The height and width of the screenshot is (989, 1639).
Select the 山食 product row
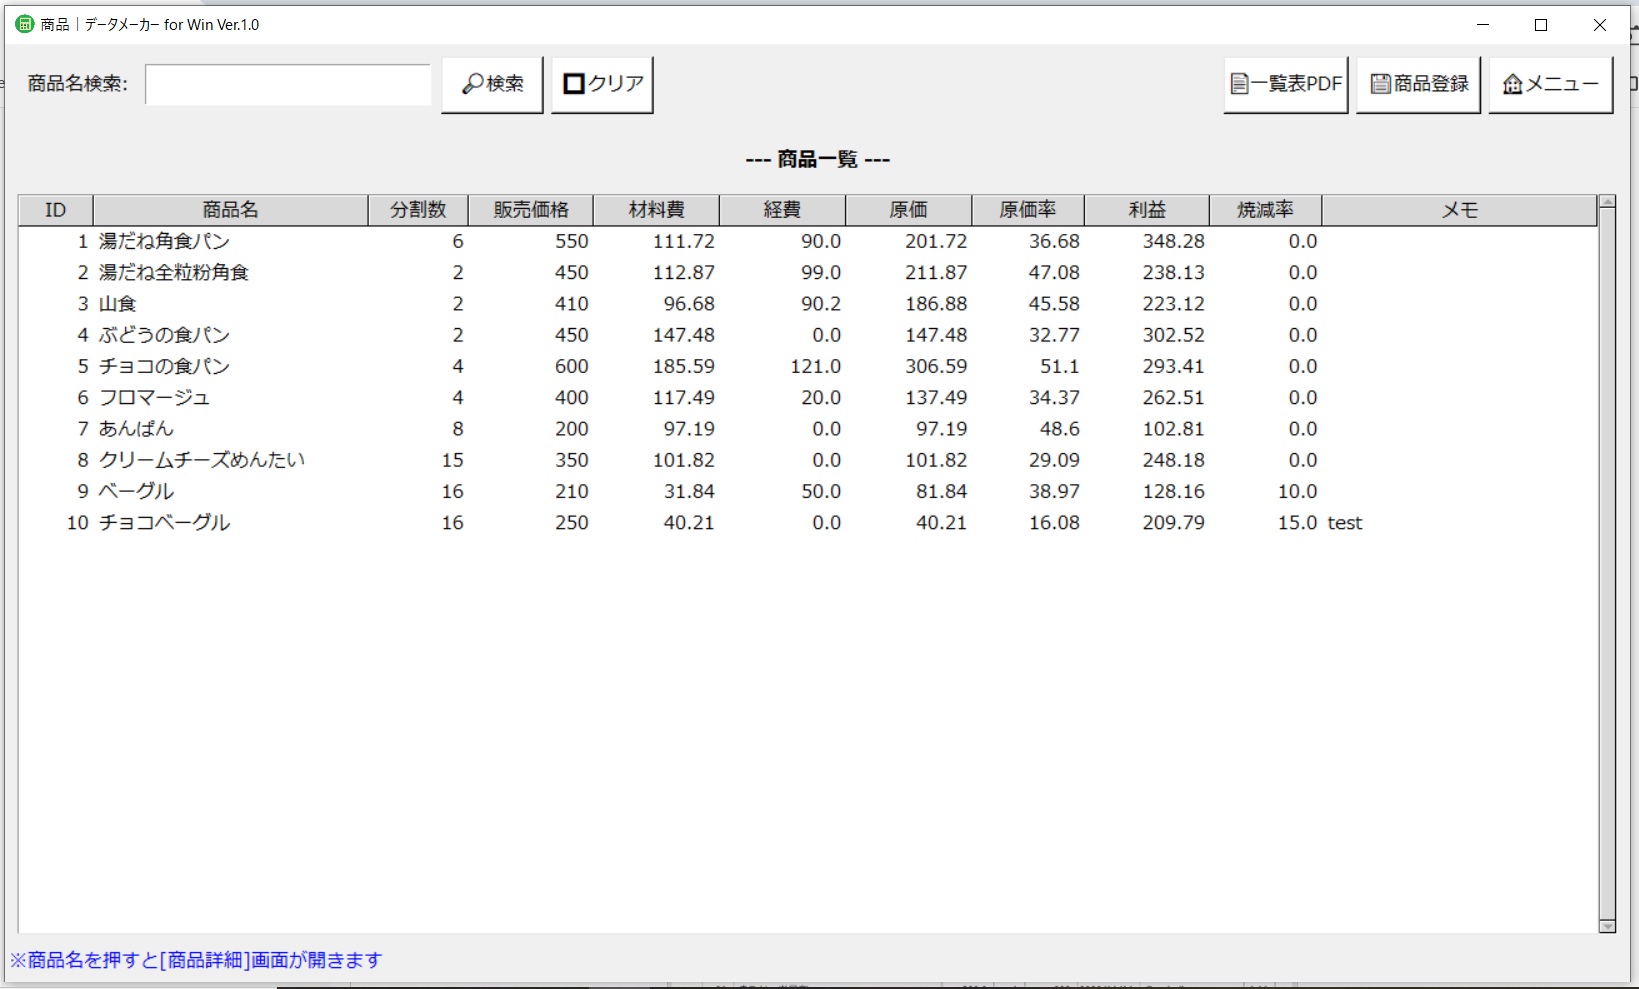click(808, 303)
